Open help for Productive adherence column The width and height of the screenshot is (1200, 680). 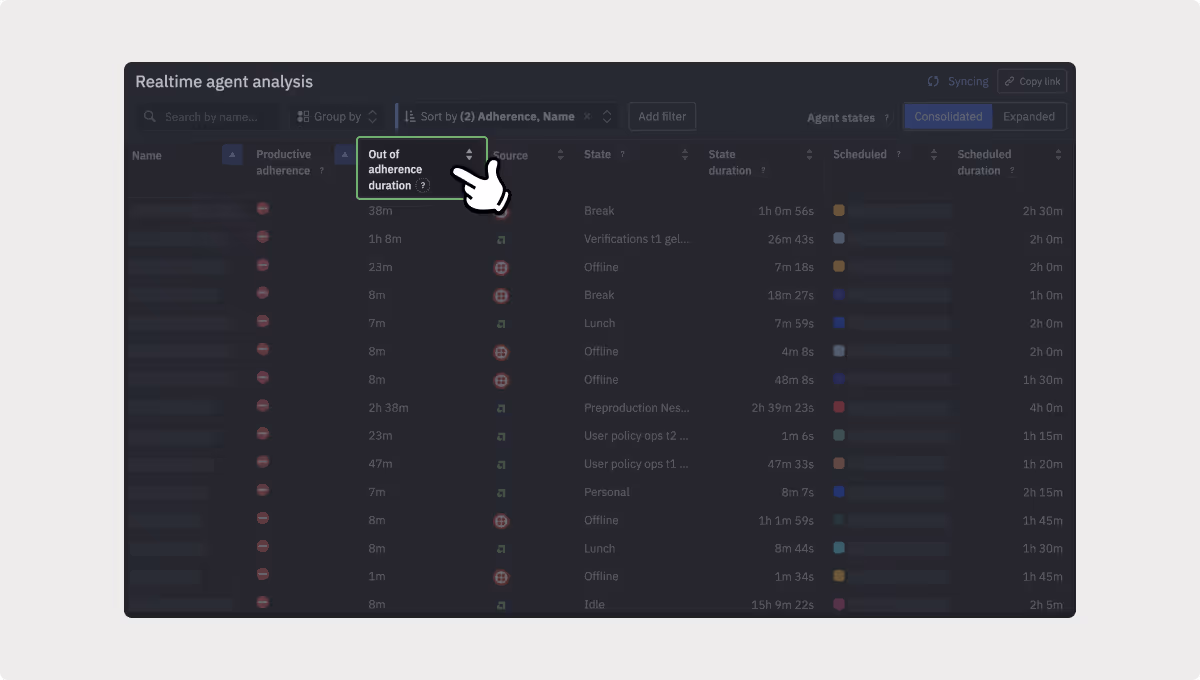tap(321, 171)
